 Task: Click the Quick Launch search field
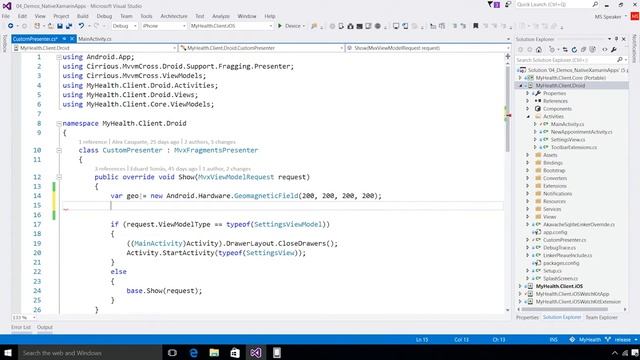(558, 4)
